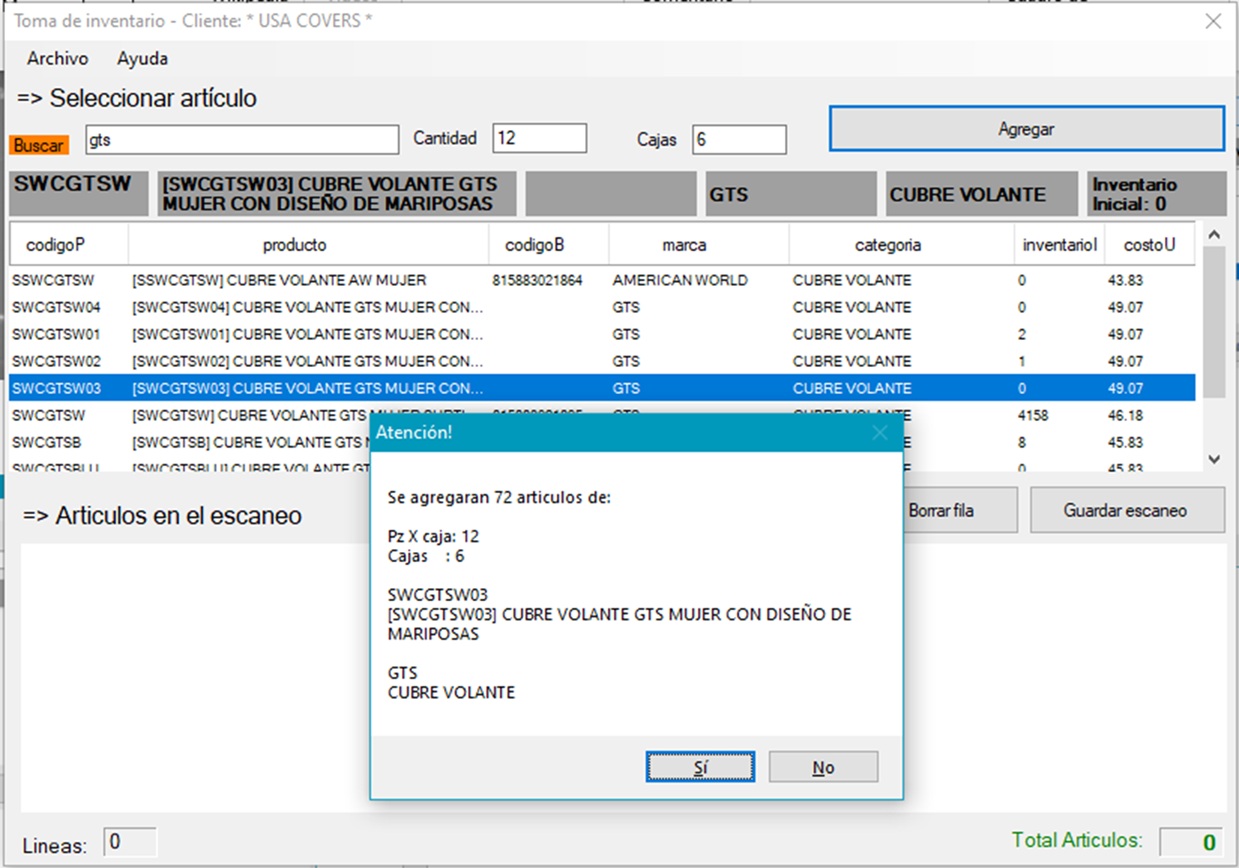The width and height of the screenshot is (1239, 868).
Task: Sort by categoria column header
Action: (x=887, y=245)
